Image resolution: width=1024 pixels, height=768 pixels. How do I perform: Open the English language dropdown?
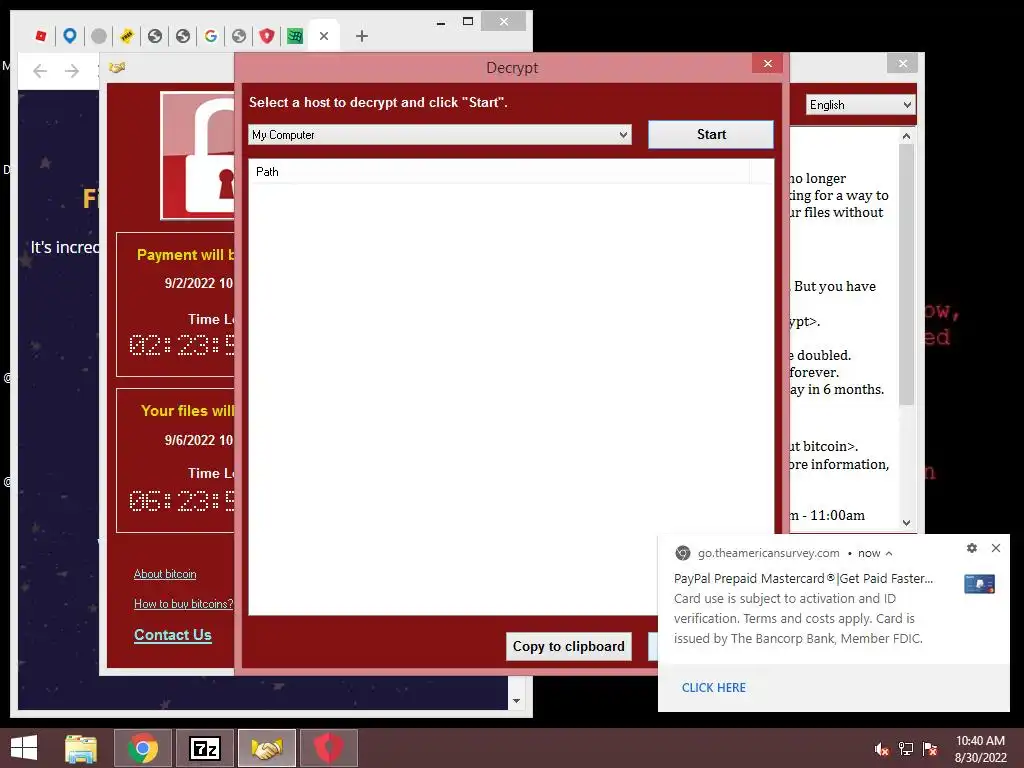pos(860,104)
